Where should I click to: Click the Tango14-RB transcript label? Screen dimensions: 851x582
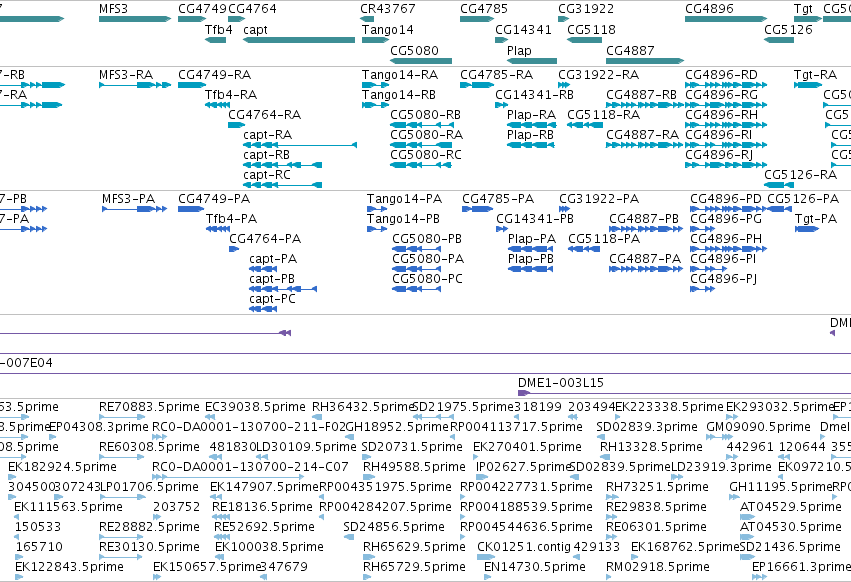tap(399, 94)
